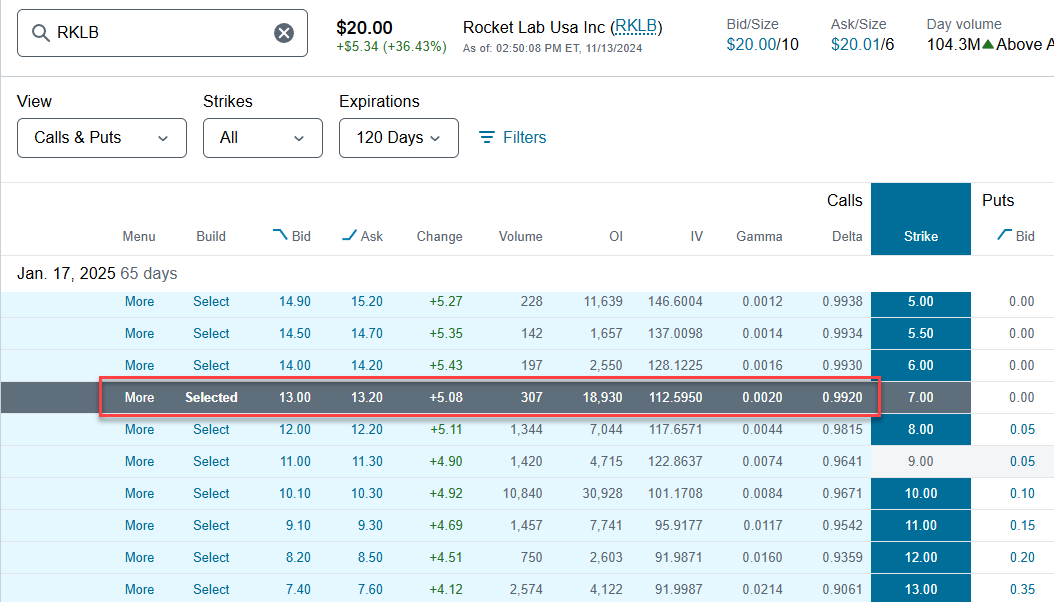Click the 0.10 put bid price
The image size is (1054, 602).
coord(1022,493)
